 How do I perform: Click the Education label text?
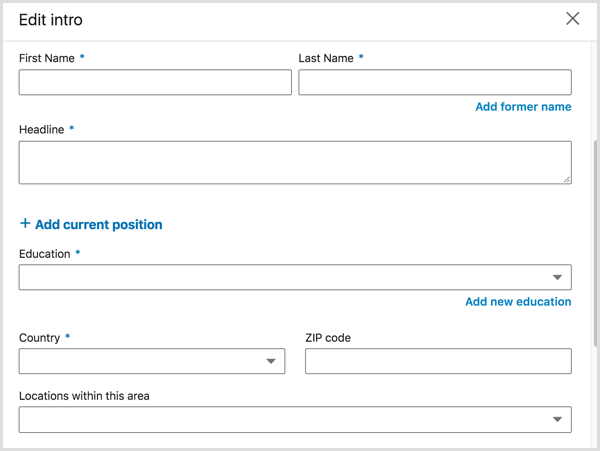point(45,254)
